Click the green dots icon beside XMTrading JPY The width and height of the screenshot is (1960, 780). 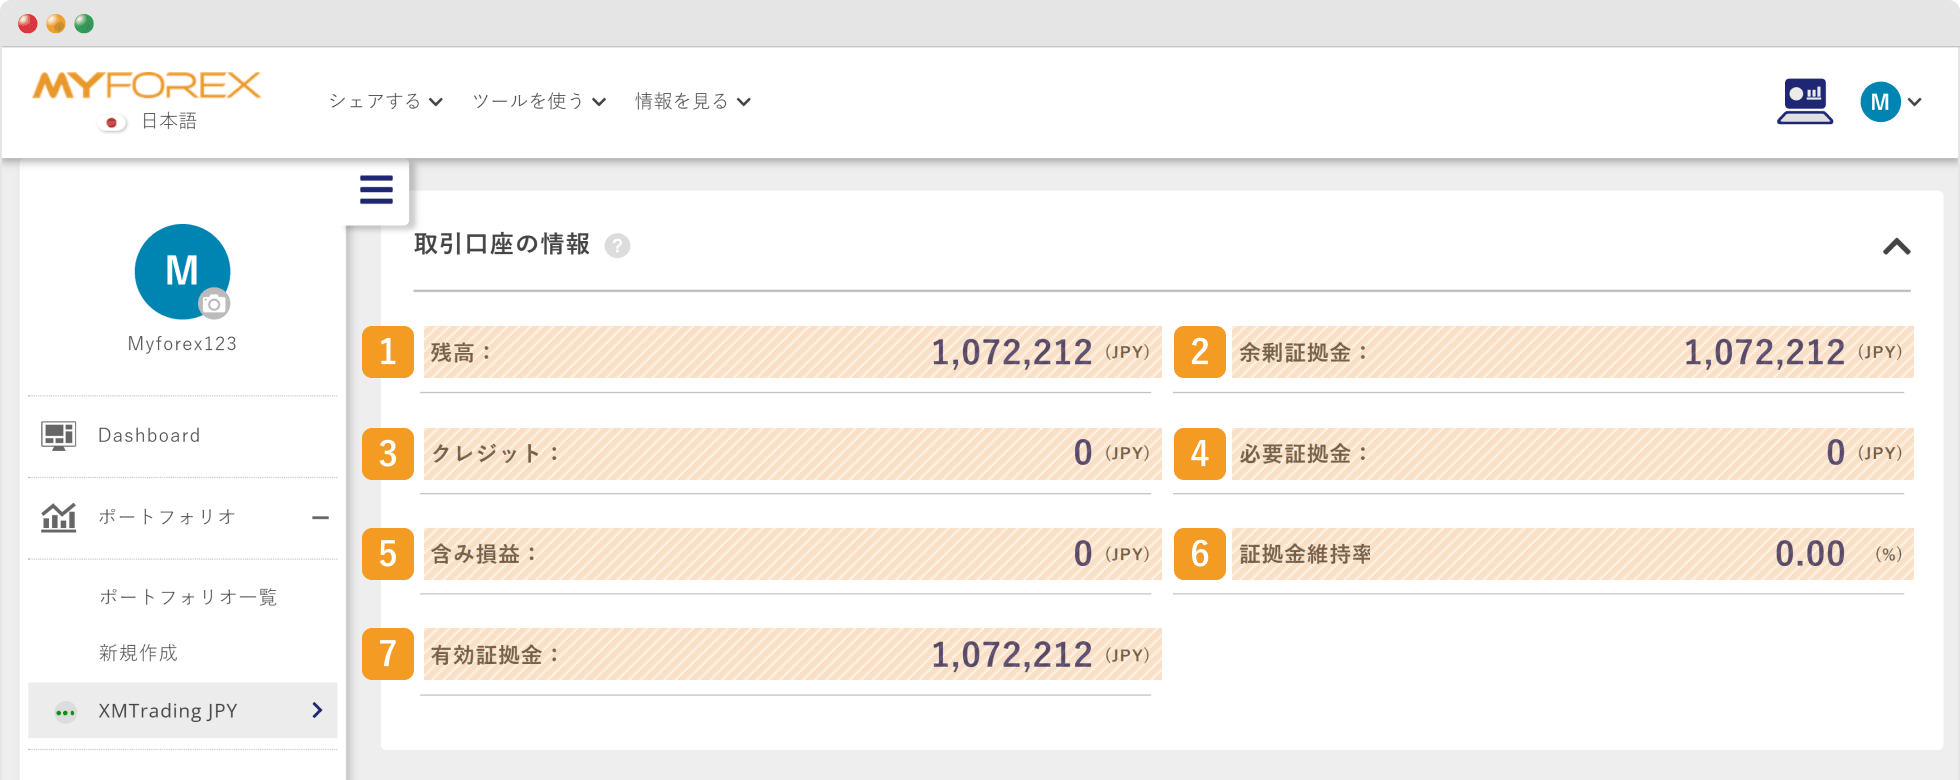65,712
